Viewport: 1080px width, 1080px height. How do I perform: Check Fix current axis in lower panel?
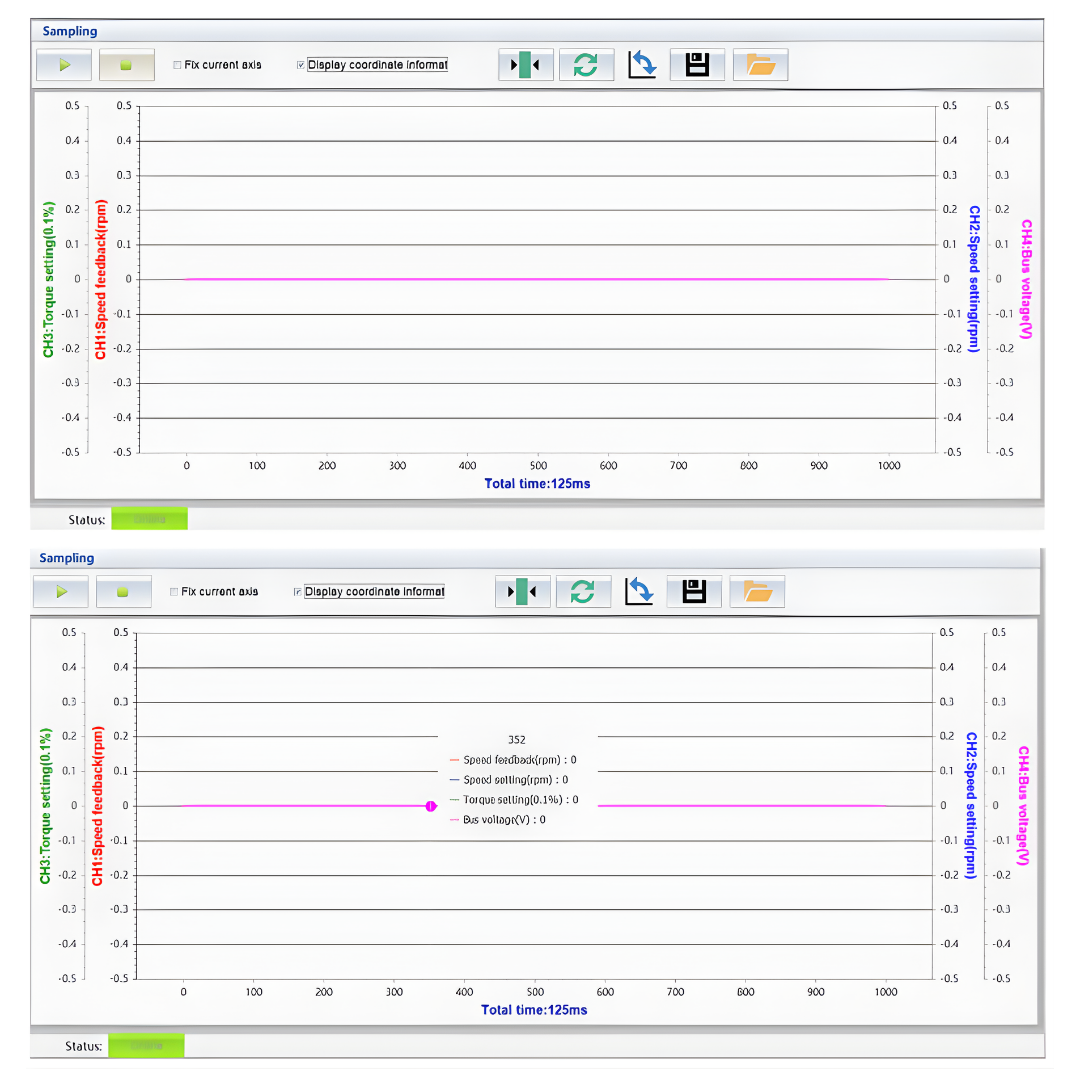point(174,592)
